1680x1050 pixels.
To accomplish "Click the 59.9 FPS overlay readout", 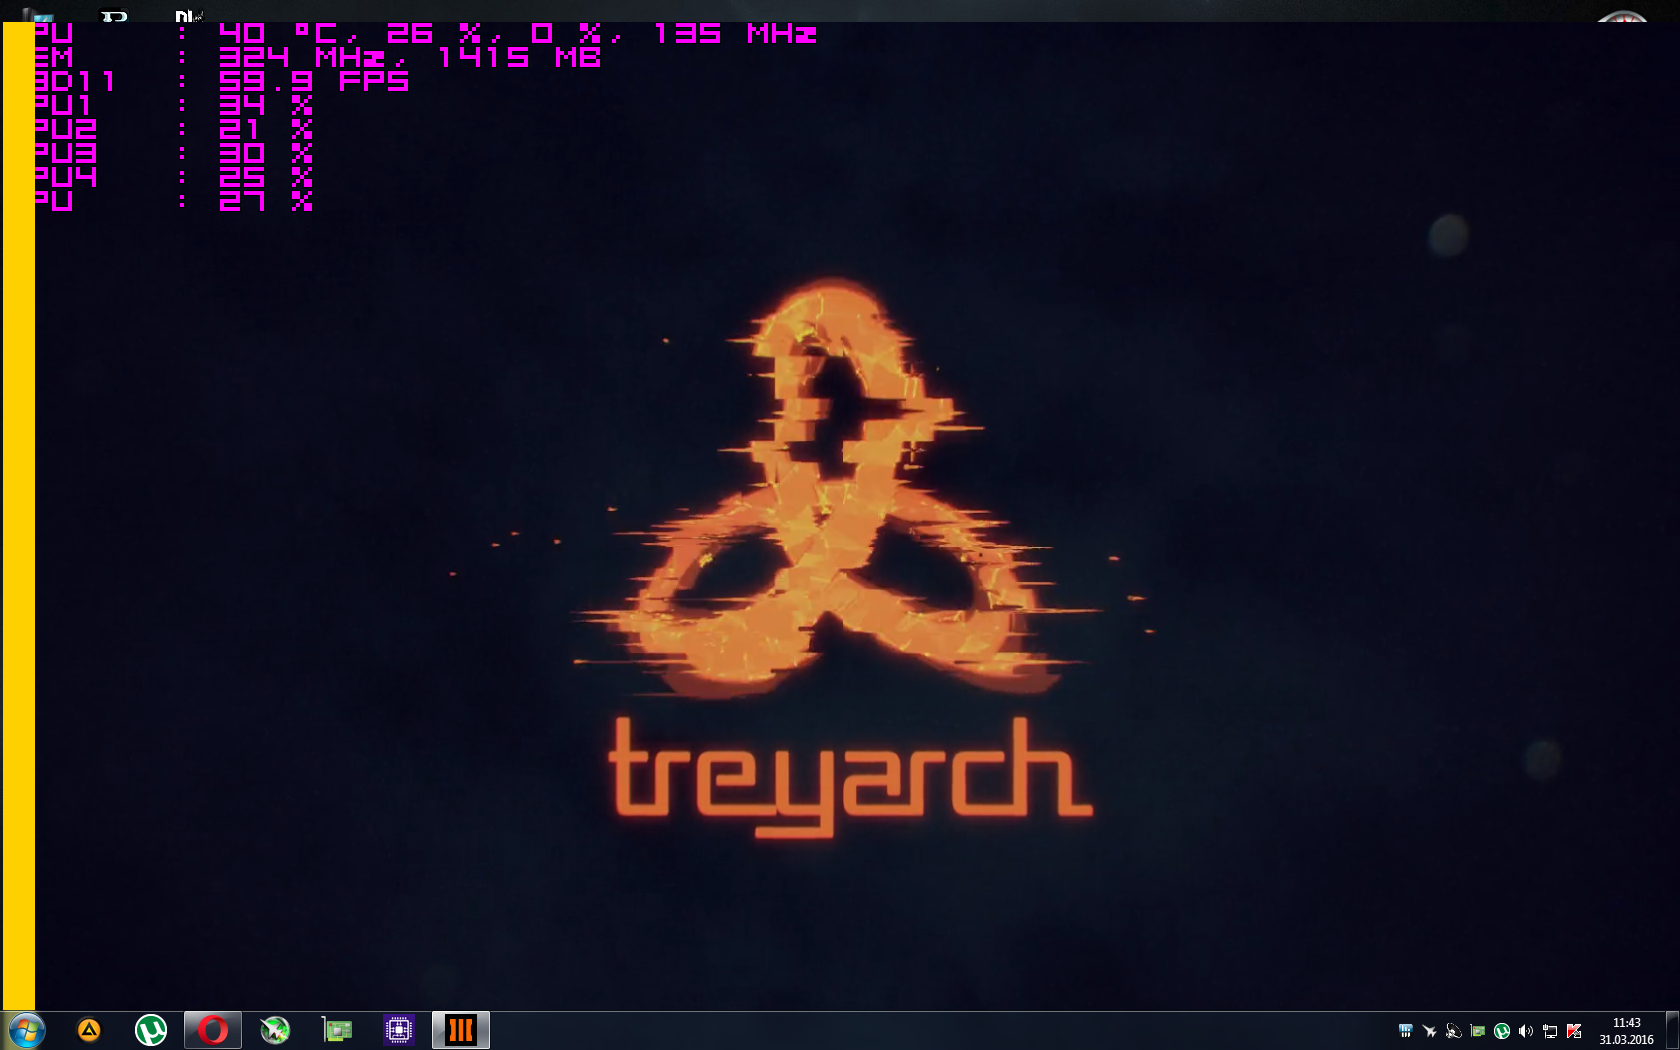I will tap(314, 81).
